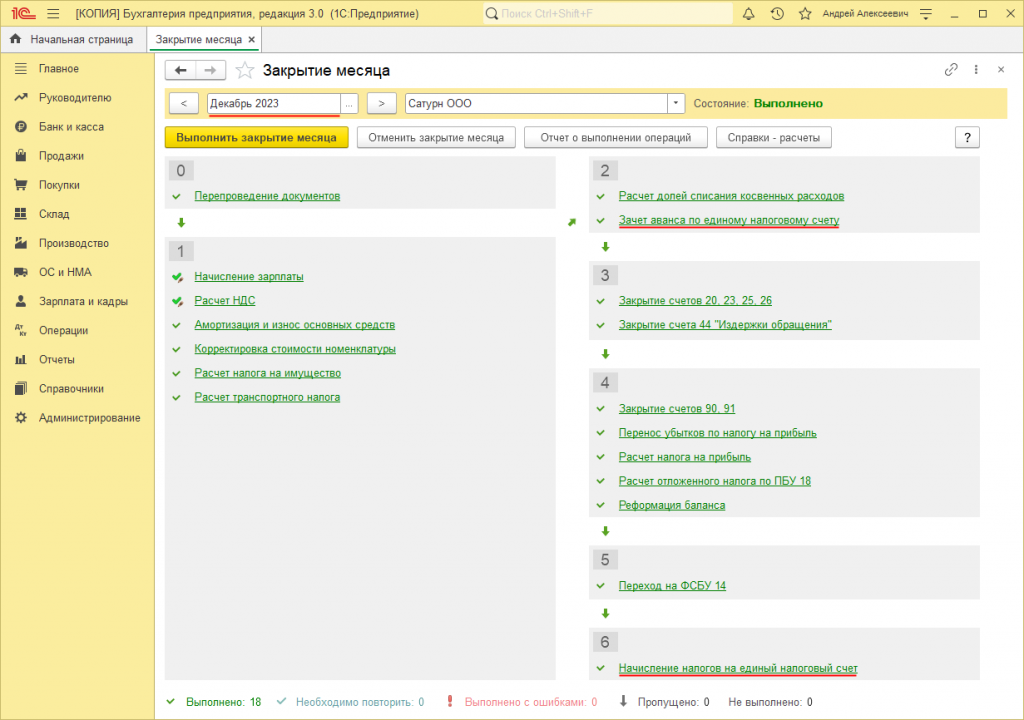Open Реформация баланса operation link
Image resolution: width=1024 pixels, height=720 pixels.
pos(672,505)
